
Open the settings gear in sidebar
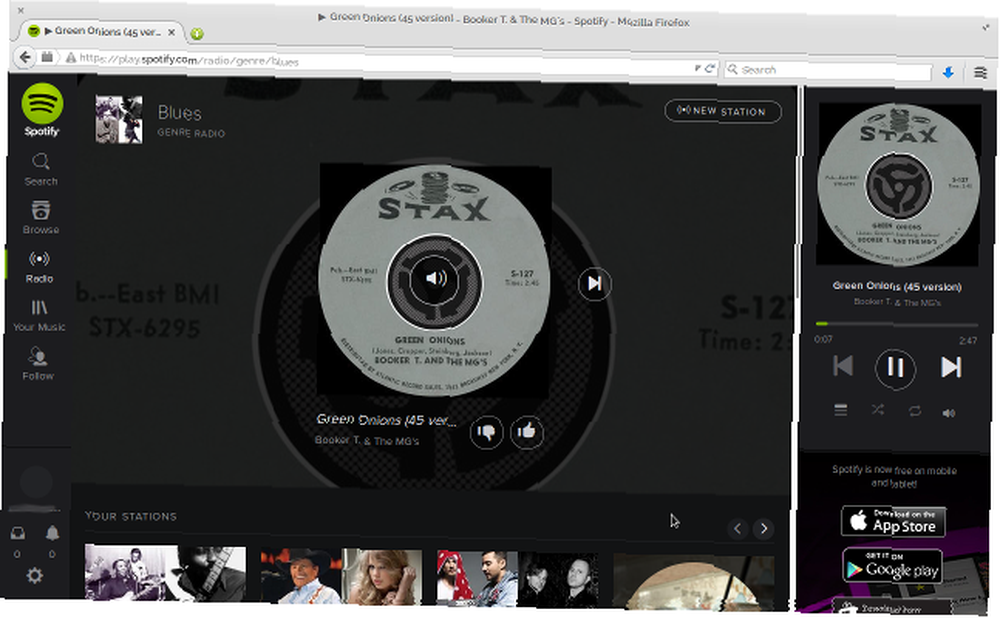pyautogui.click(x=34, y=576)
